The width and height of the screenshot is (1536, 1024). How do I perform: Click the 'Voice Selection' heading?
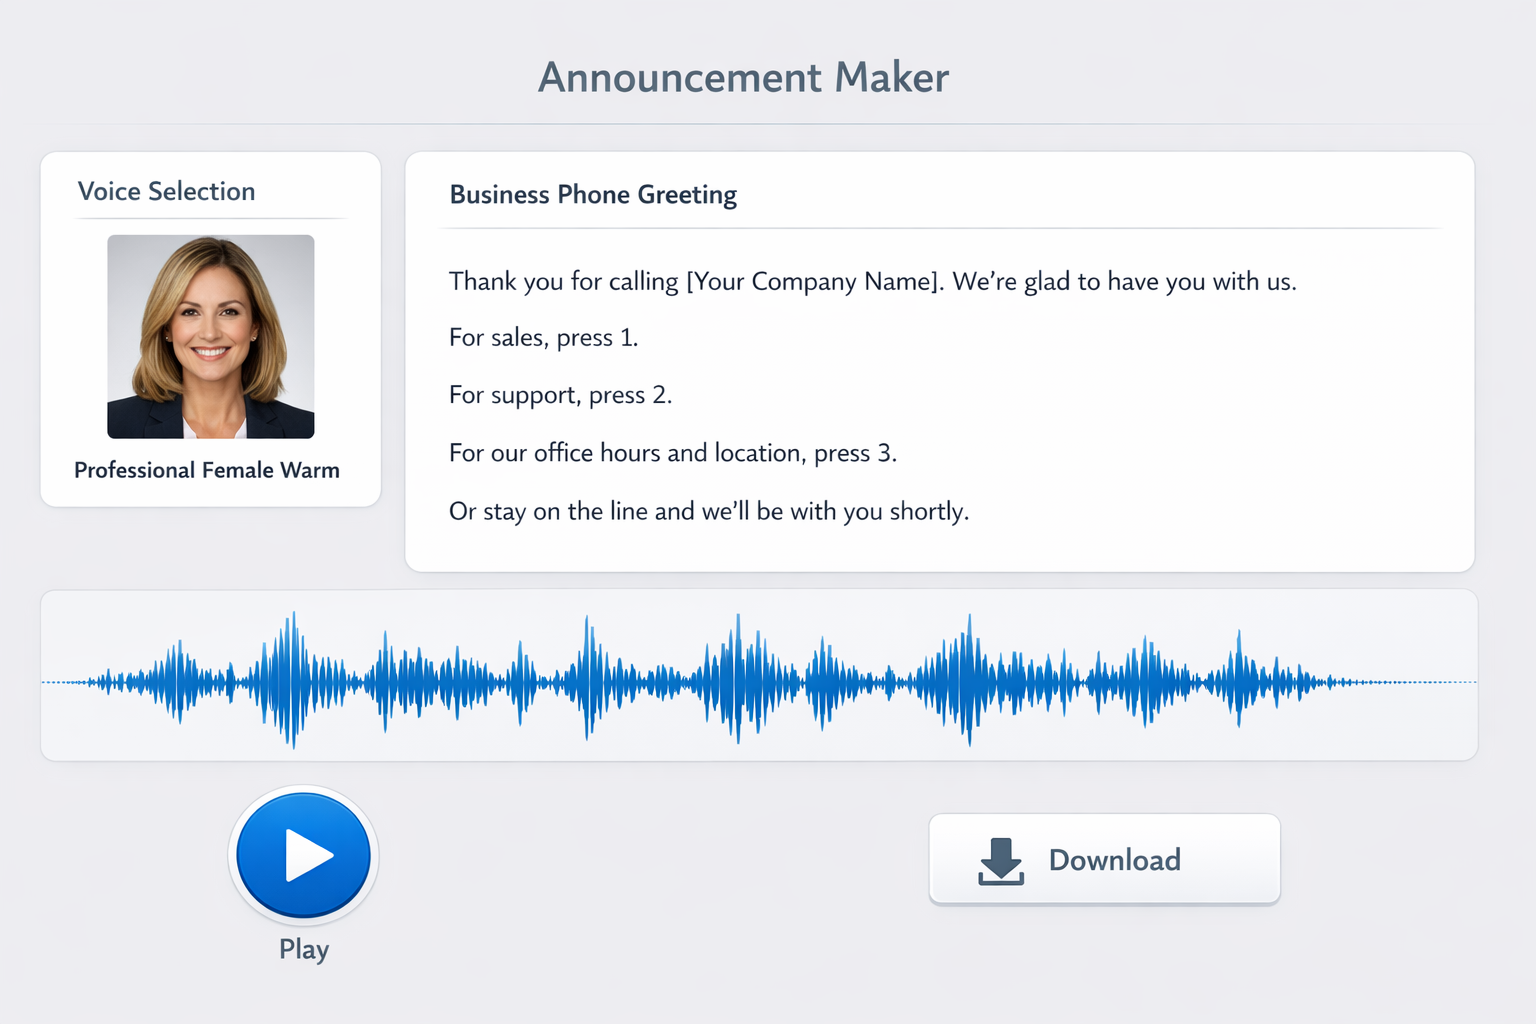point(167,191)
